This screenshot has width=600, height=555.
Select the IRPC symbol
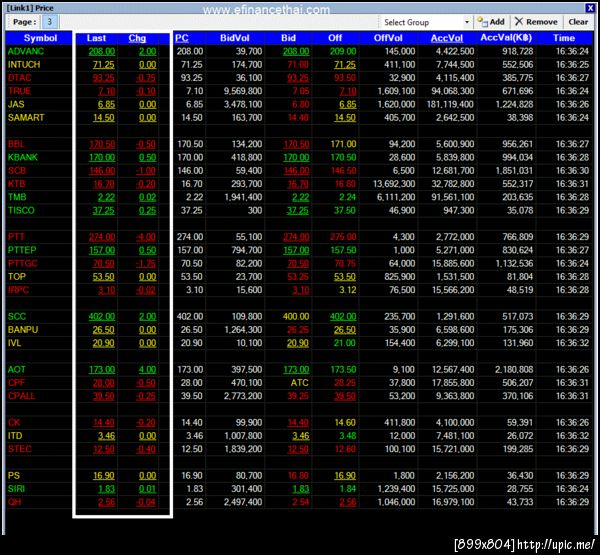click(x=18, y=290)
